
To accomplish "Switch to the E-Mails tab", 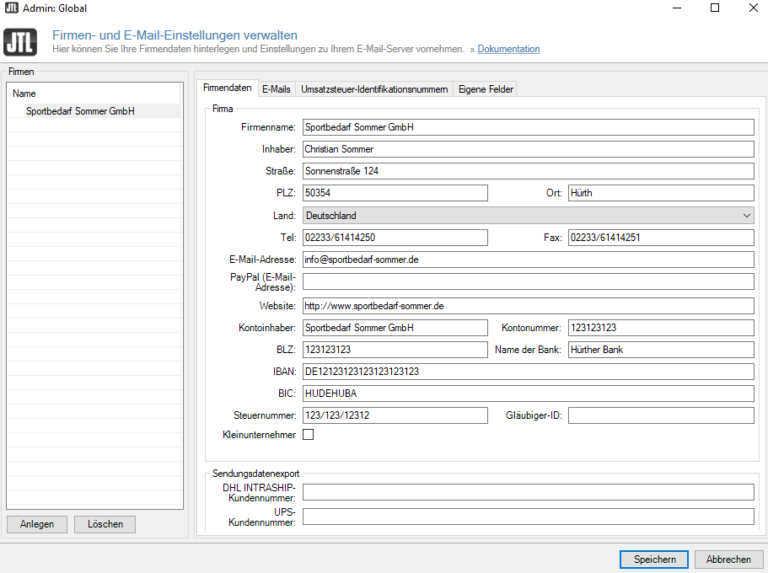I will (x=276, y=89).
